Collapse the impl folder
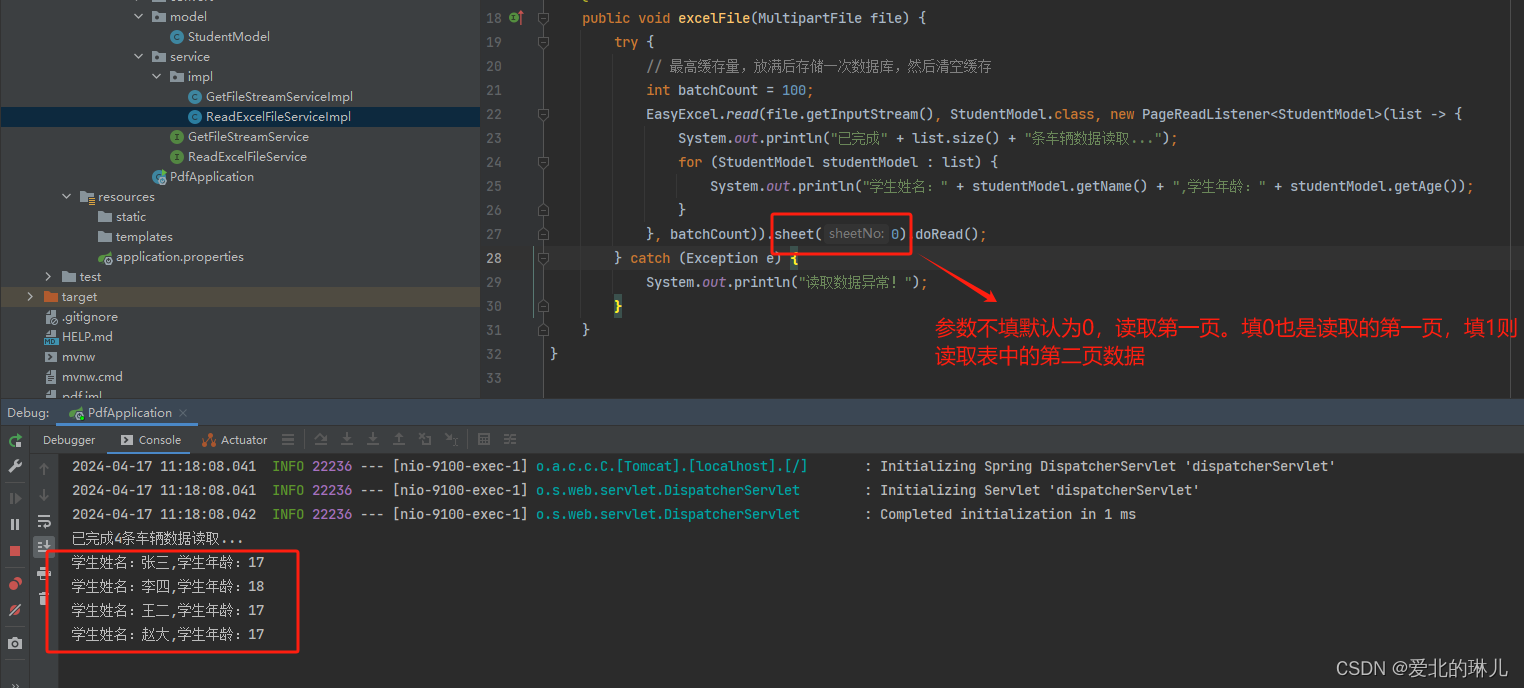Image resolution: width=1524 pixels, height=688 pixels. click(157, 77)
